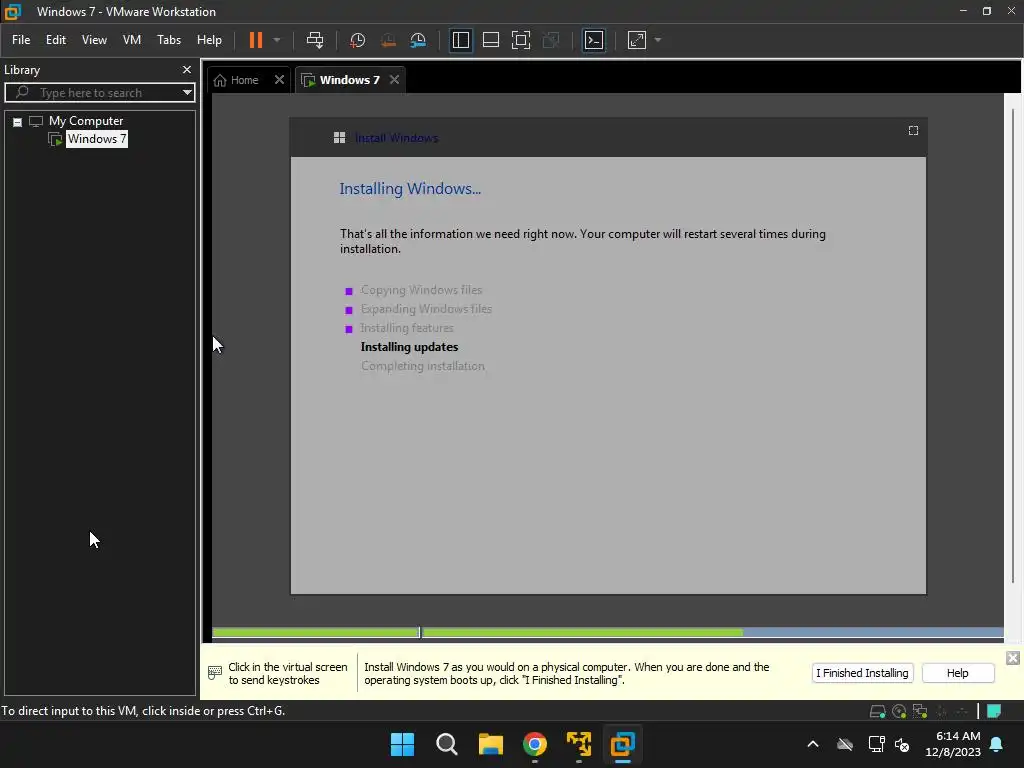1024x768 pixels.
Task: Open the VM menu
Action: tap(132, 40)
